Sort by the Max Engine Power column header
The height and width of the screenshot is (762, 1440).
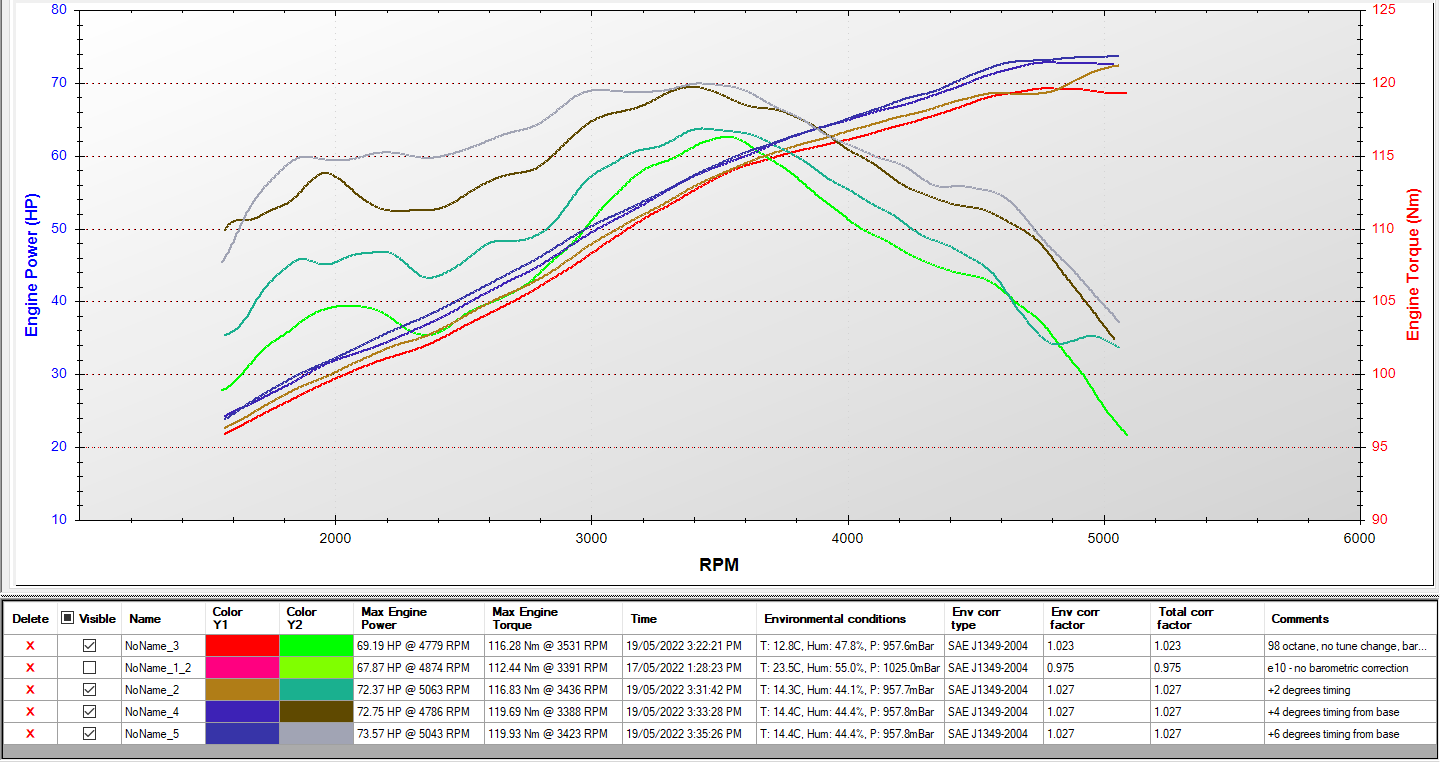pyautogui.click(x=420, y=618)
